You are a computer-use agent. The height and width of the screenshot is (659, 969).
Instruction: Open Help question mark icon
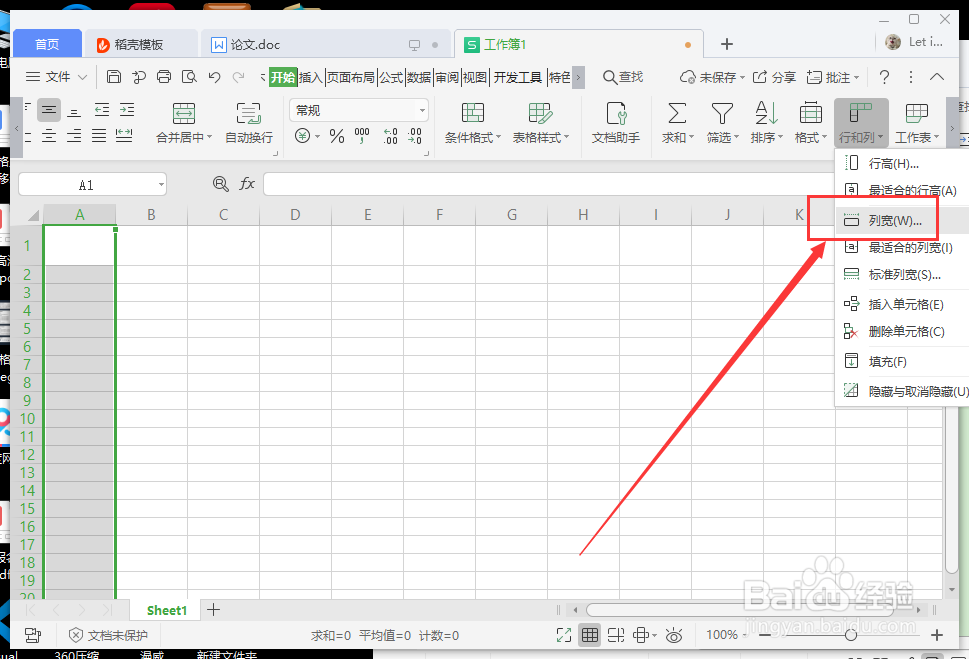point(884,77)
